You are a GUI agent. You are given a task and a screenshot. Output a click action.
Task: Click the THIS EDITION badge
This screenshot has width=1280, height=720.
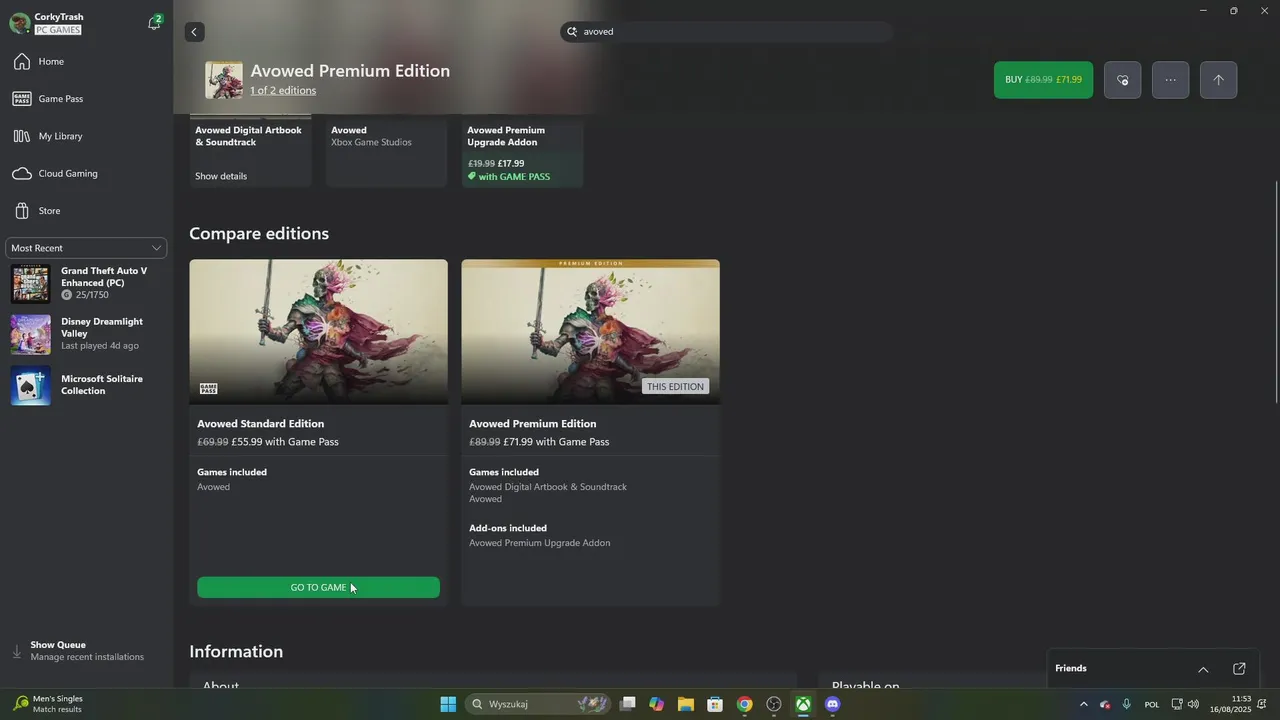point(675,387)
